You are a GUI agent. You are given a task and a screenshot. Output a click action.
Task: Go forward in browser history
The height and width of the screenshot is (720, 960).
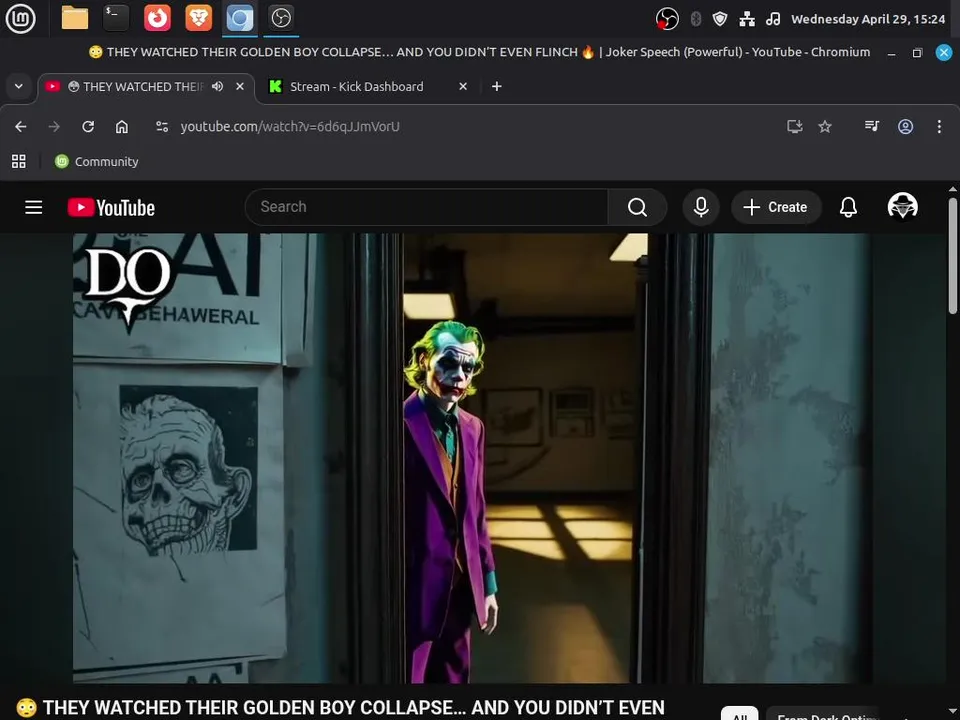(54, 127)
